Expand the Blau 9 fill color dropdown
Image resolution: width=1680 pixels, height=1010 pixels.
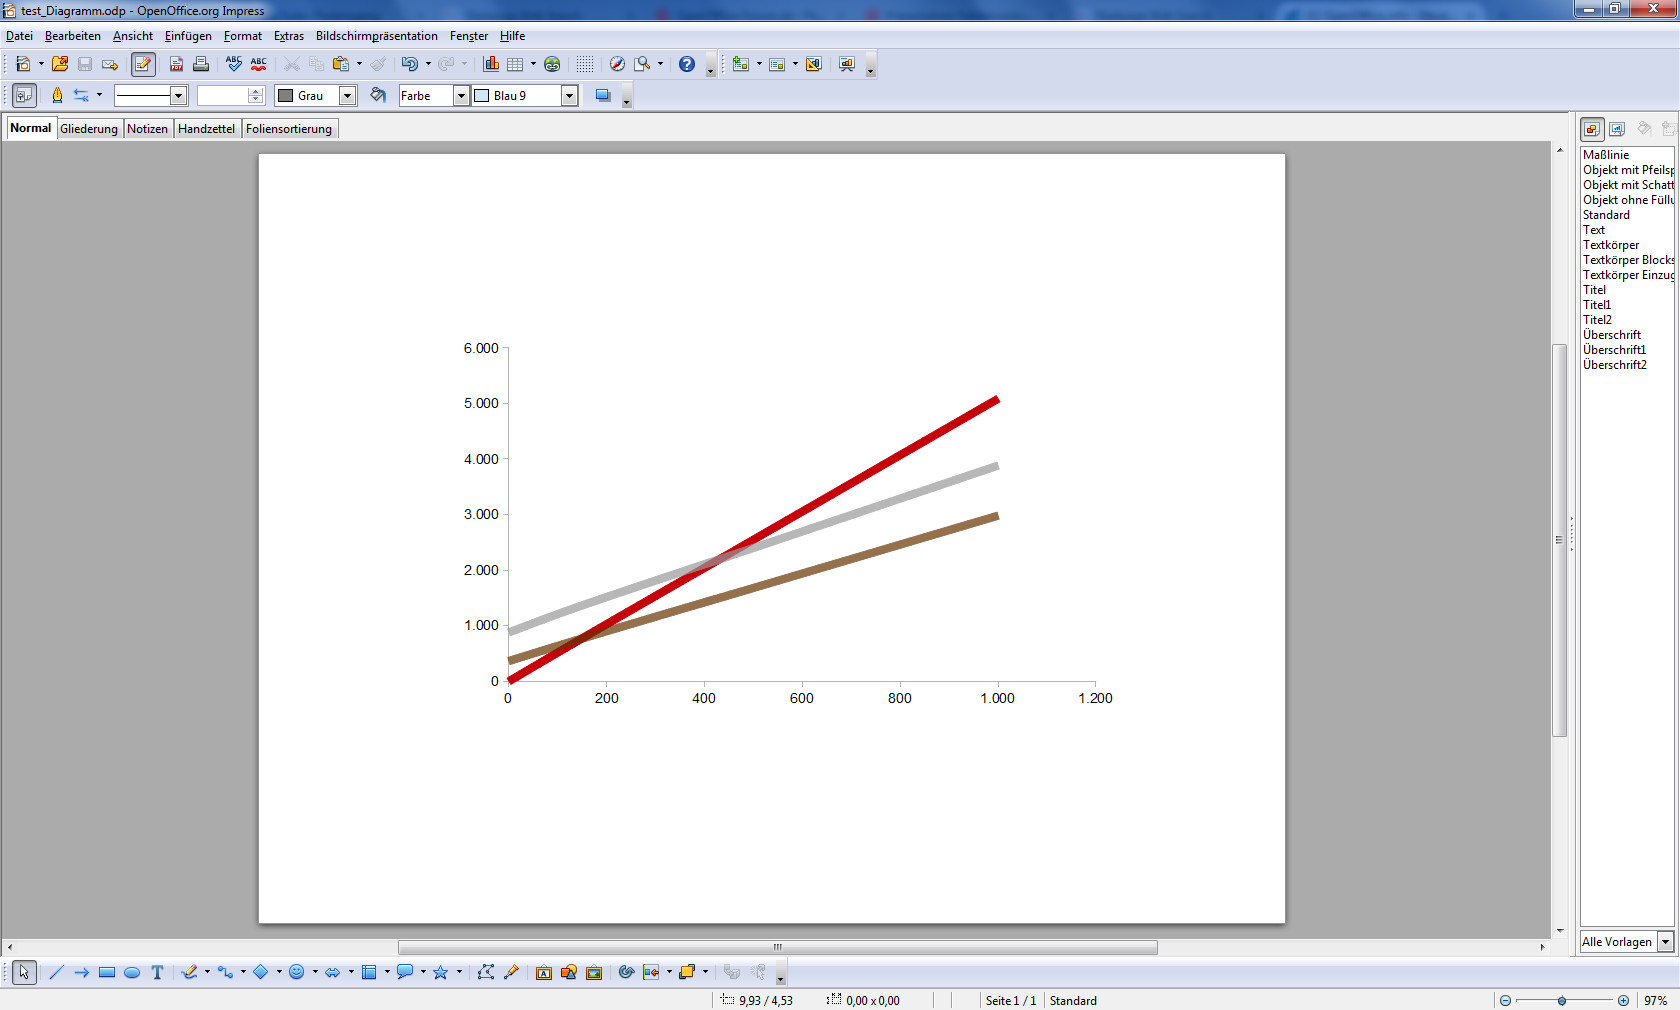click(569, 96)
